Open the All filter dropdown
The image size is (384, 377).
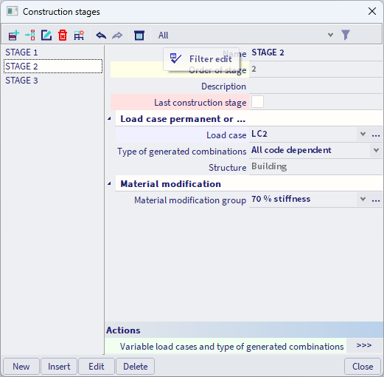330,35
